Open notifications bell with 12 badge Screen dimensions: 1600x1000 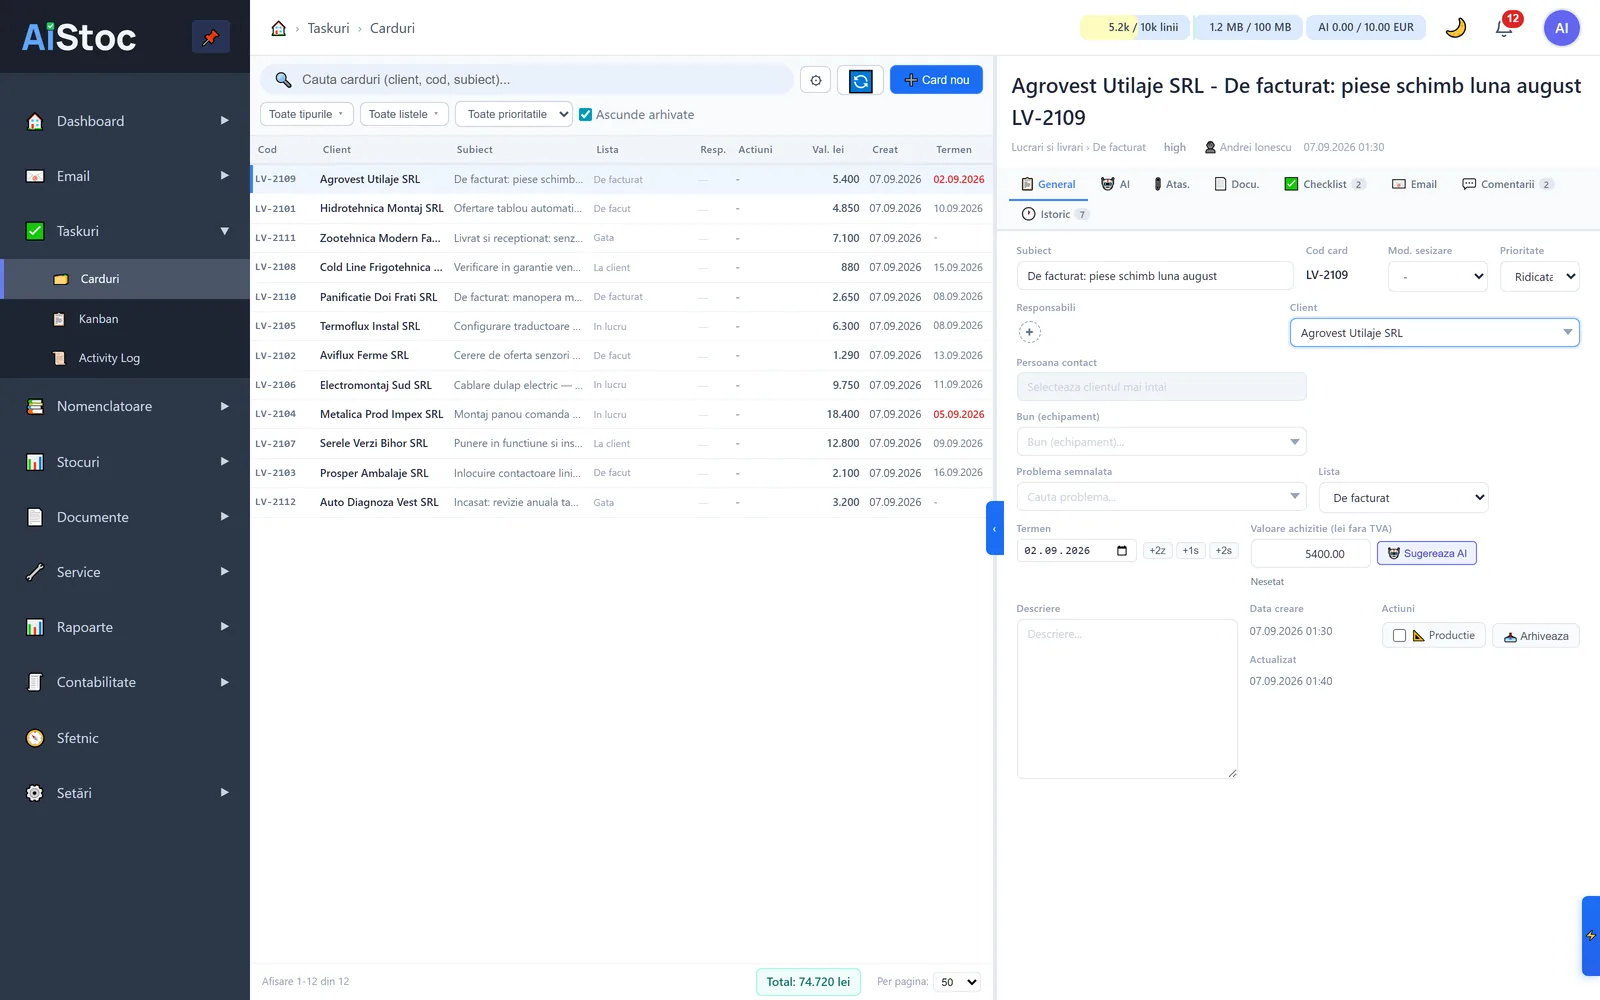point(1505,27)
